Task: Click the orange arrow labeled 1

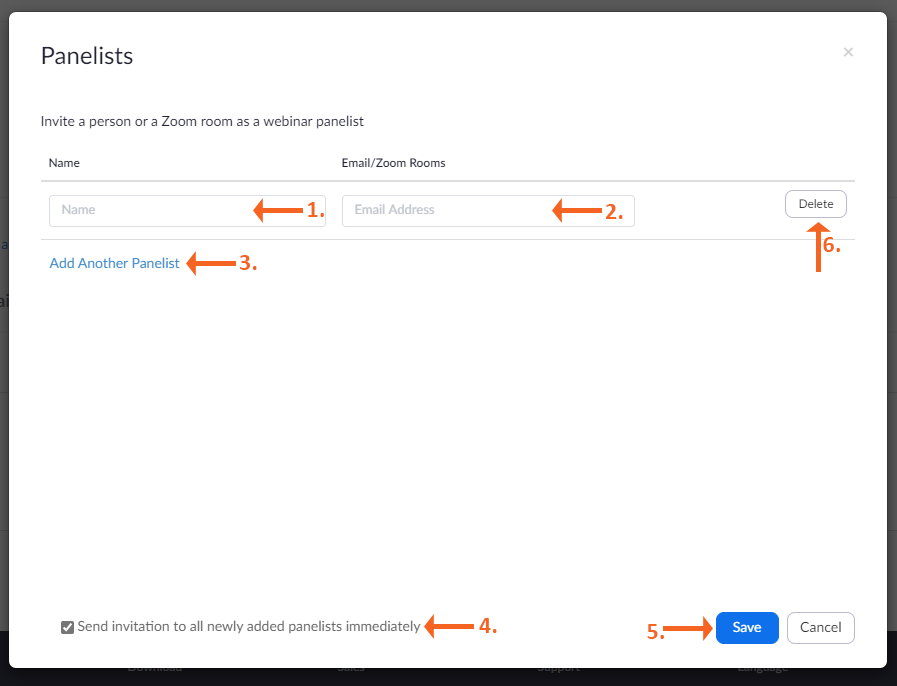Action: [x=278, y=210]
